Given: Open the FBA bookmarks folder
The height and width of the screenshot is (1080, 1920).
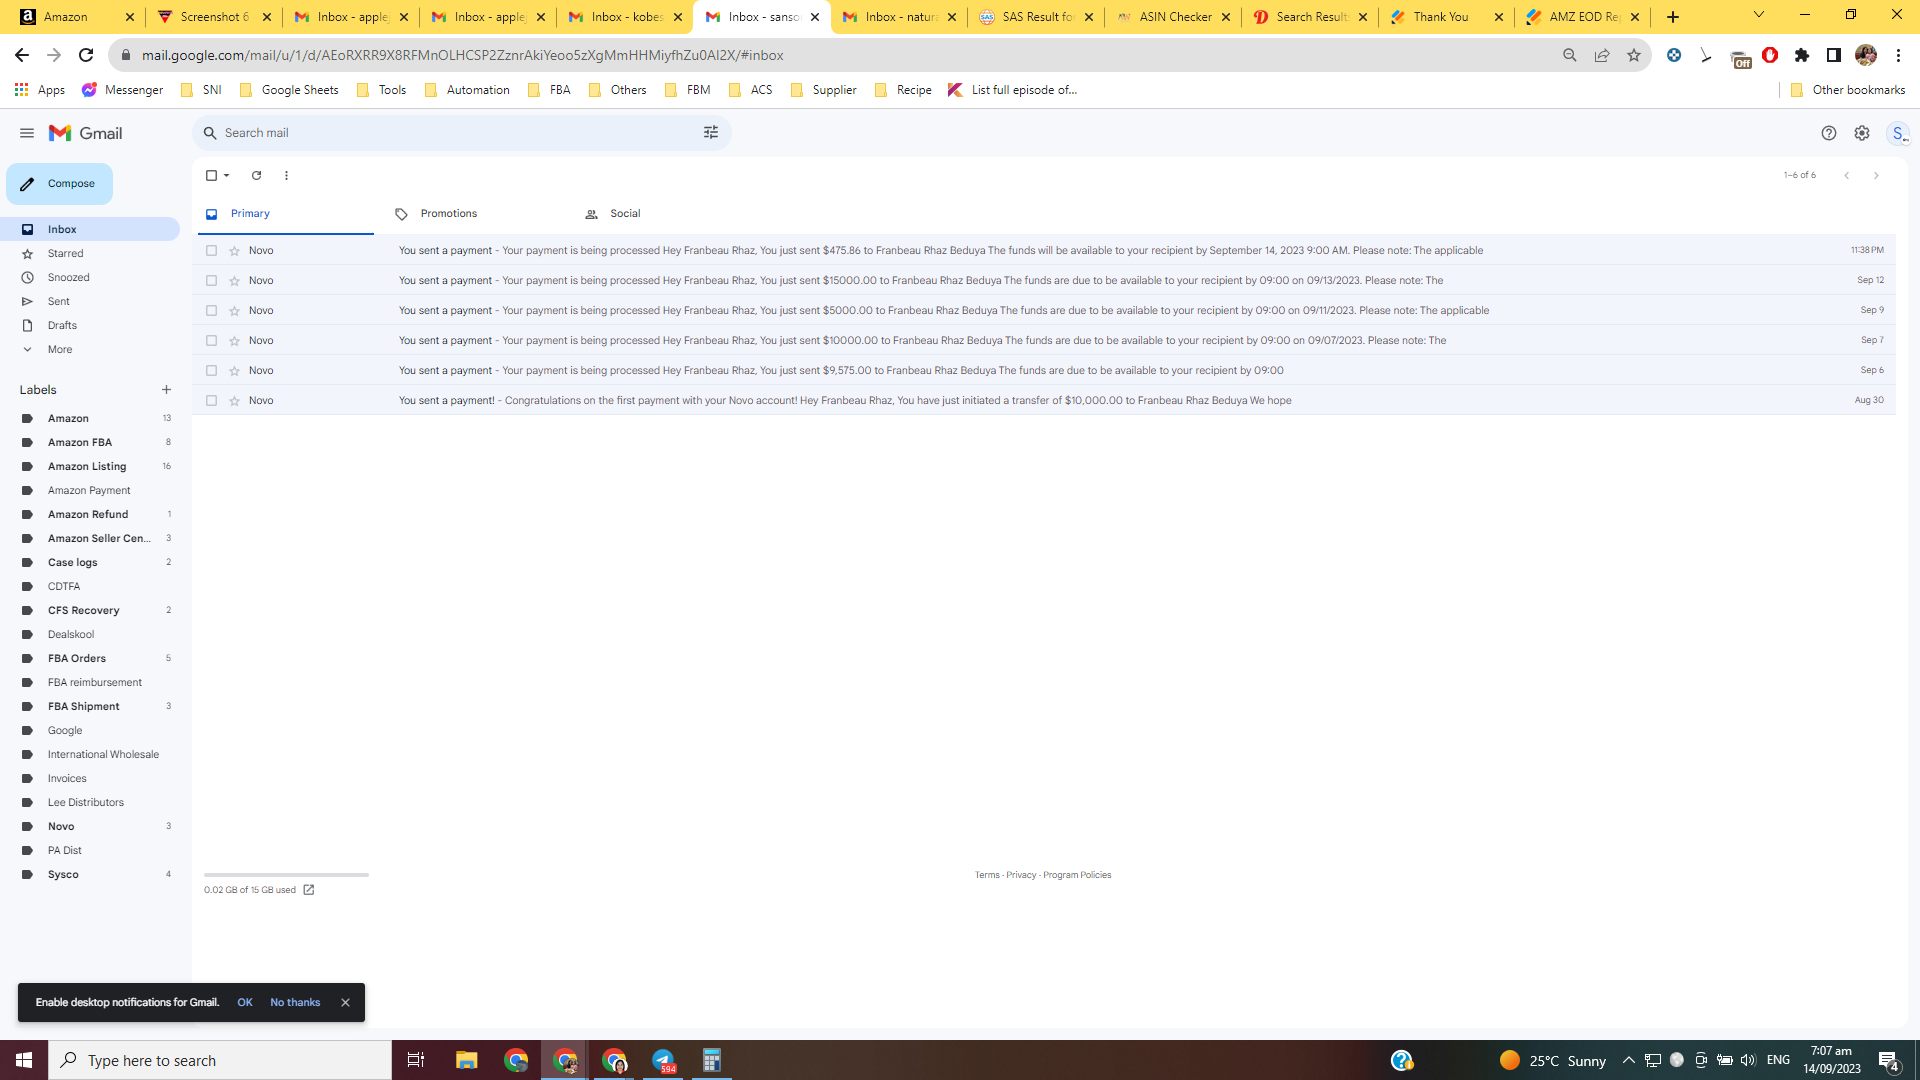Looking at the screenshot, I should pyautogui.click(x=549, y=90).
